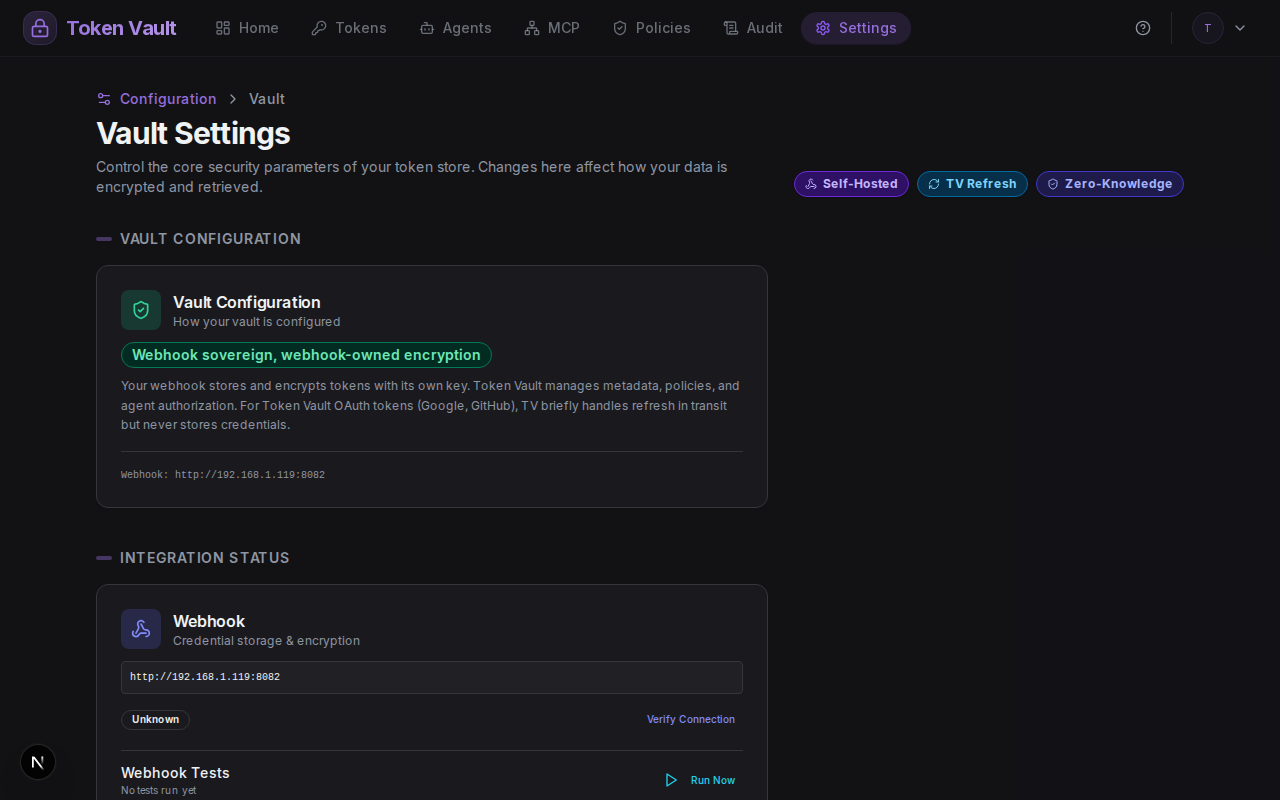This screenshot has height=800, width=1280.
Task: Click the Webhook address line in Vault Configuration
Action: [x=223, y=475]
